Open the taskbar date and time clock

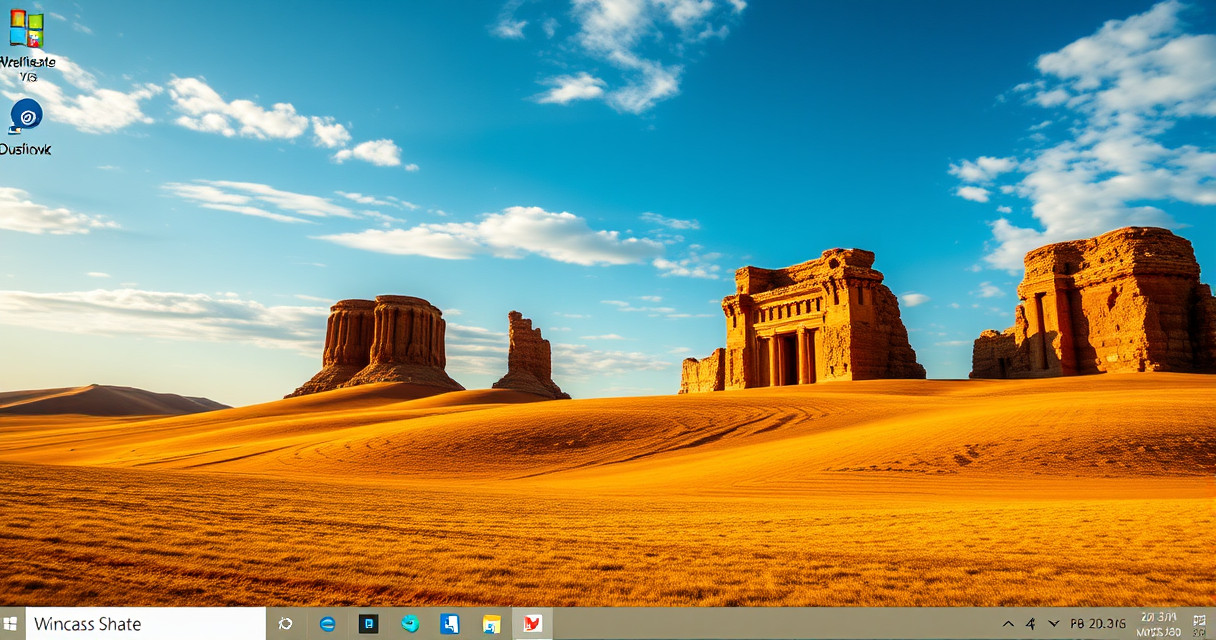[x=1160, y=624]
